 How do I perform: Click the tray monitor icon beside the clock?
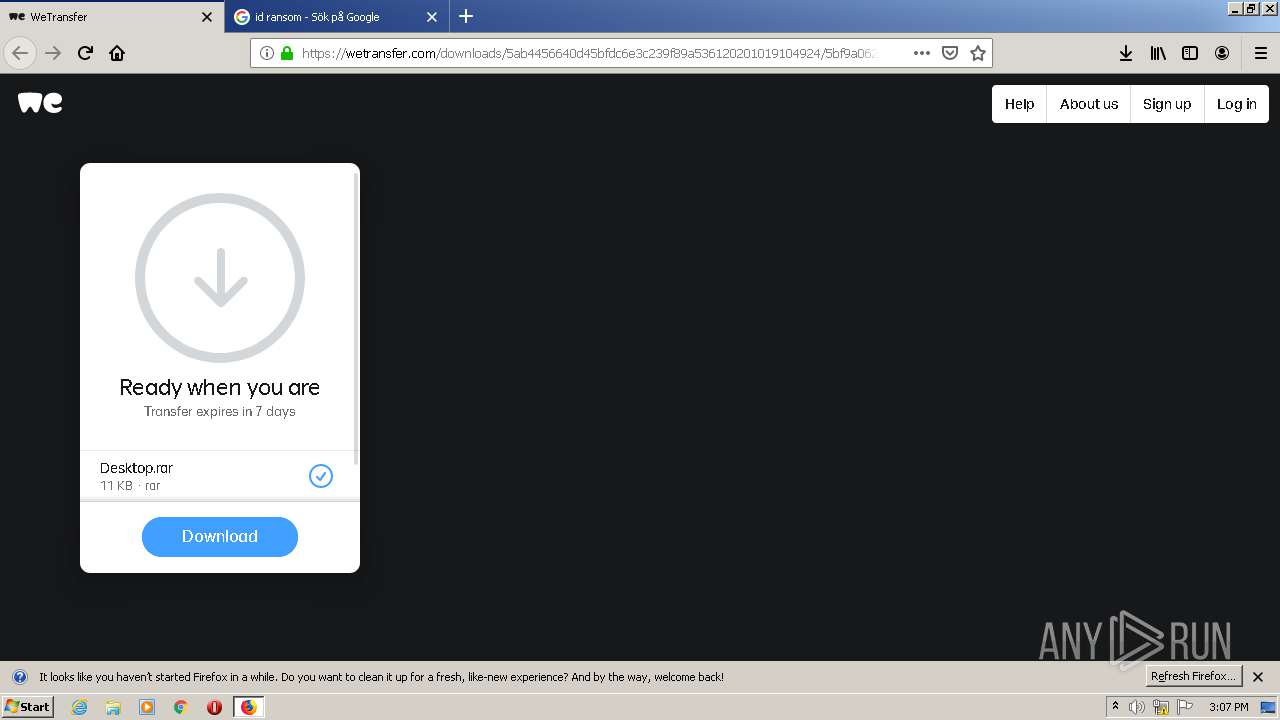1268,707
